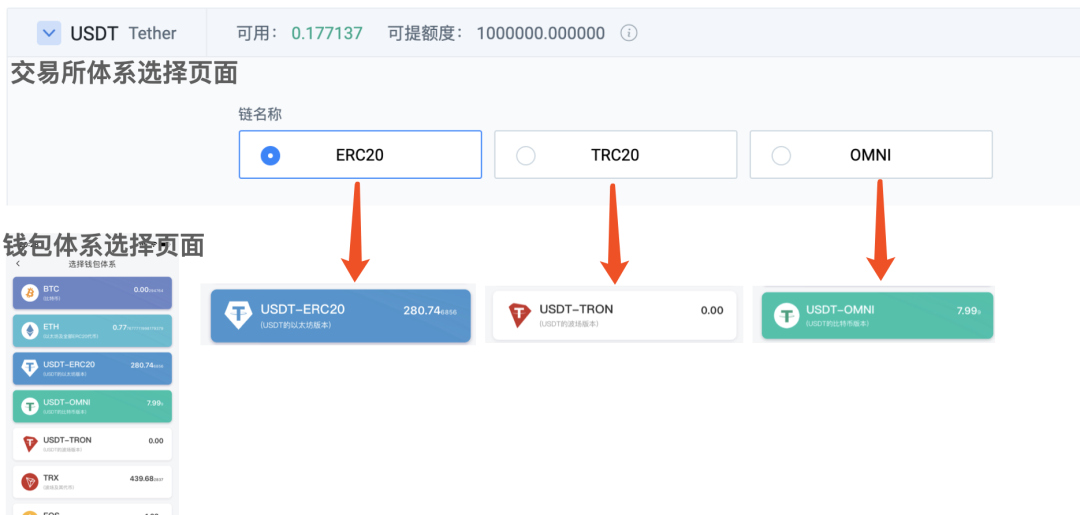Click 'USDT-OMNI' name on enlarged green card

click(x=842, y=309)
